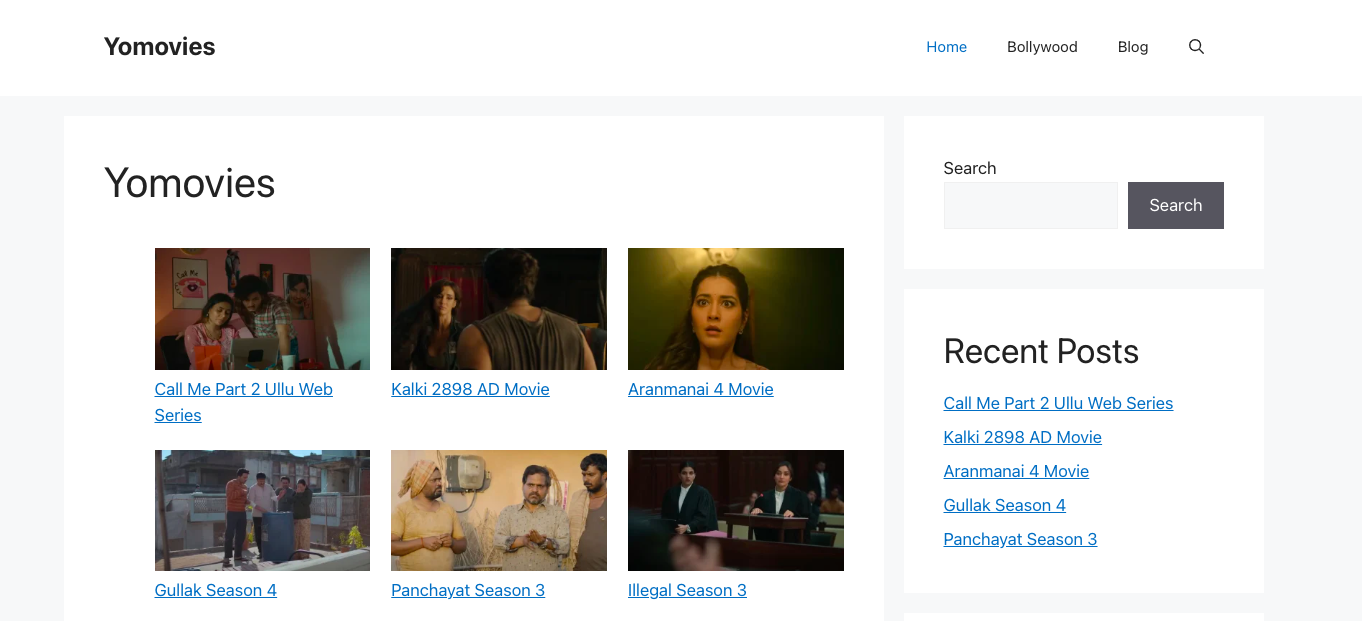Click the Recent Posts sidebar heading

(1041, 351)
